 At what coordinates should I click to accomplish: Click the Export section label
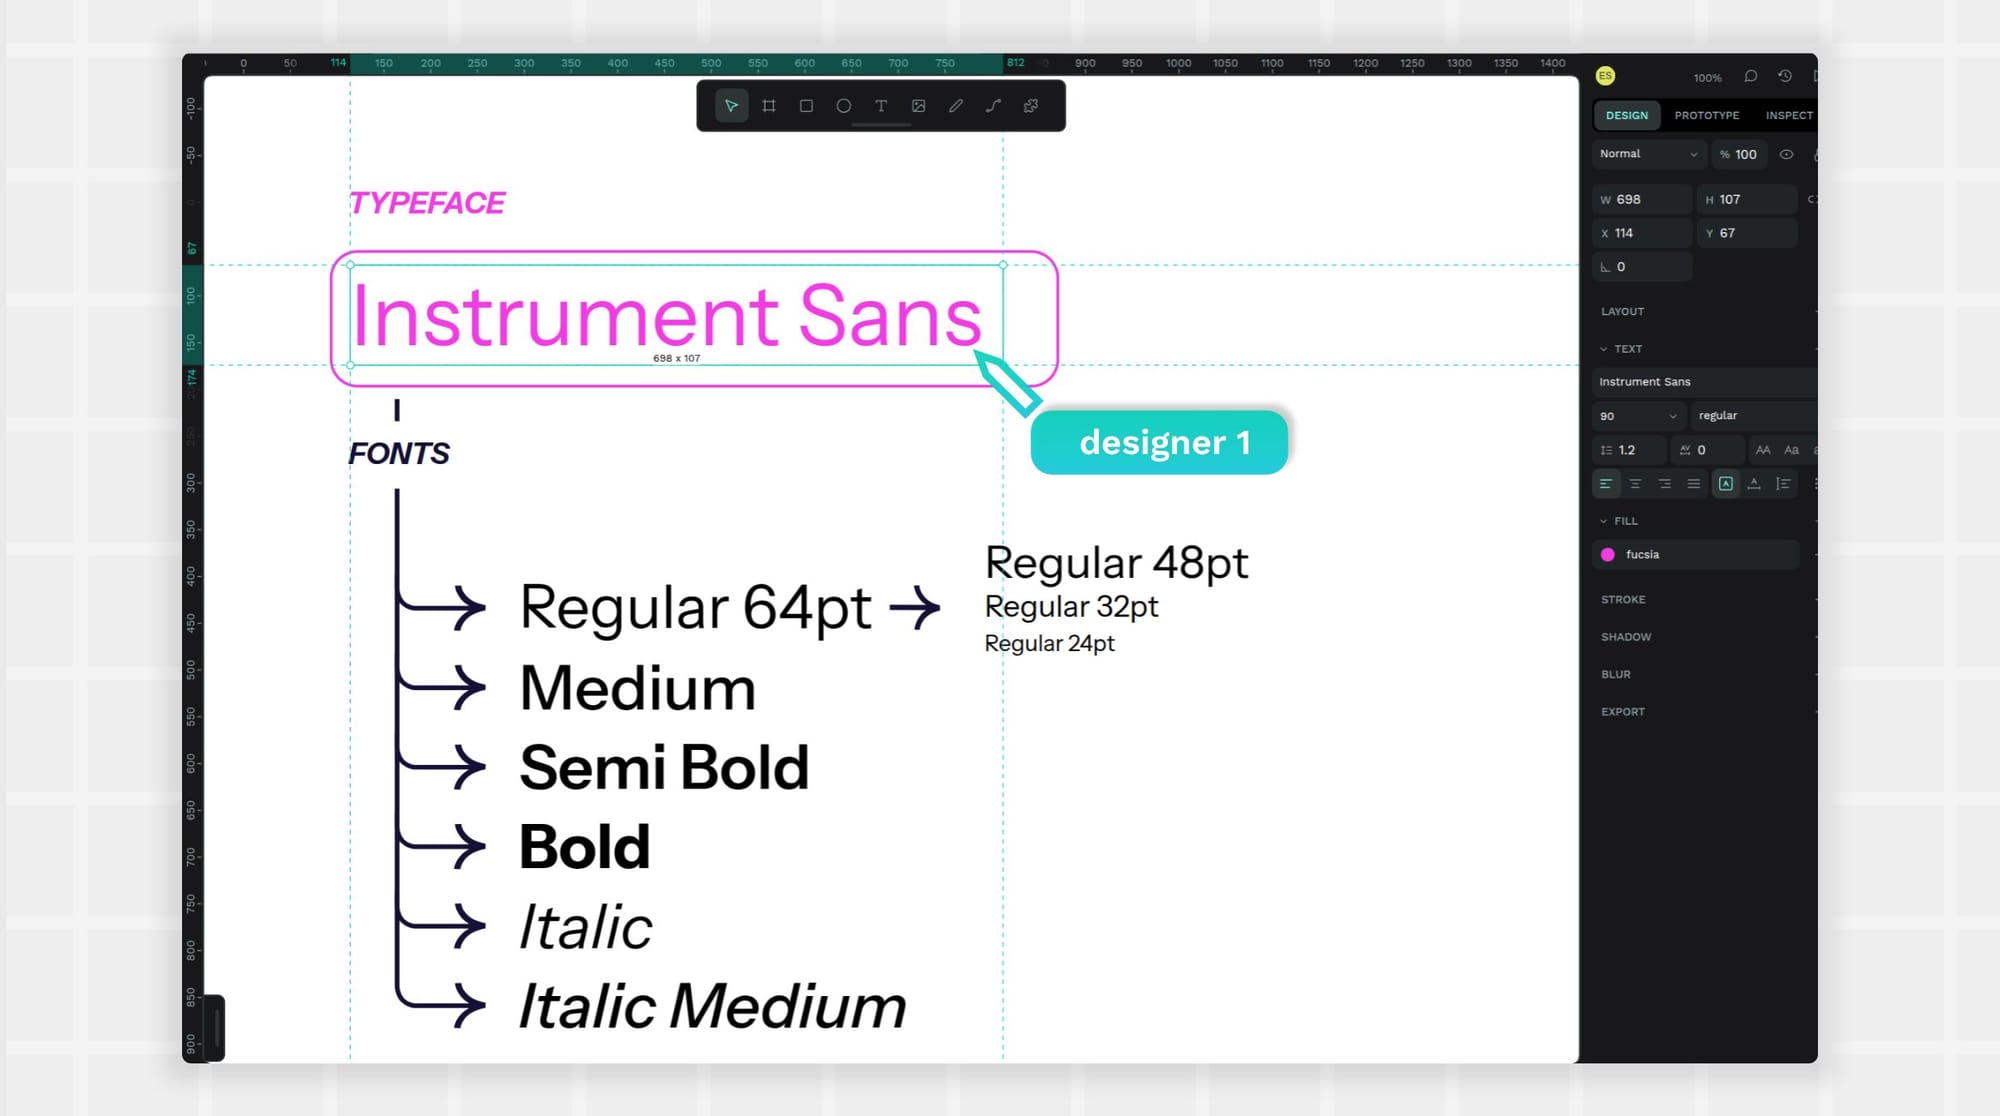point(1623,712)
